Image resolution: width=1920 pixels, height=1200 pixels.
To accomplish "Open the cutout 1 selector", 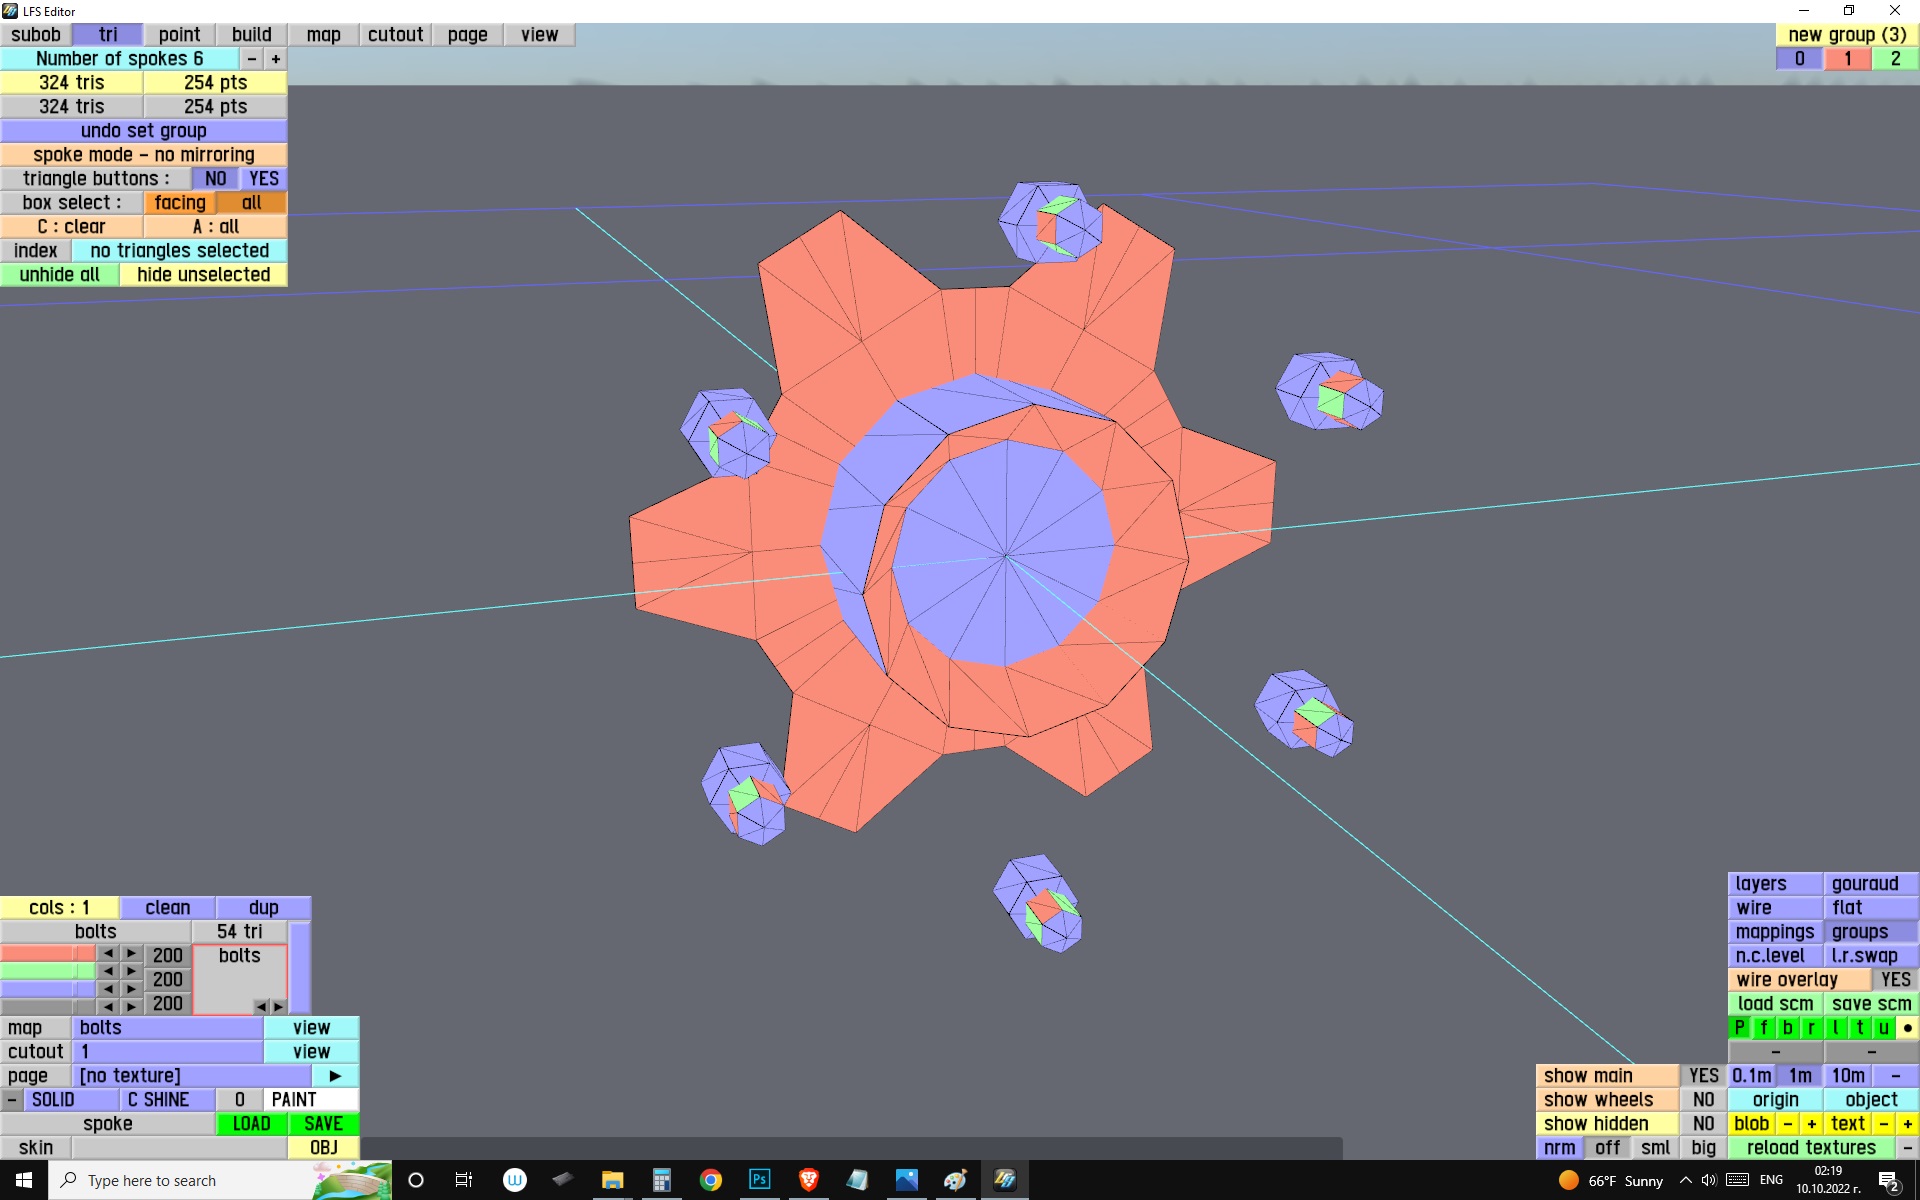I will tap(167, 1052).
